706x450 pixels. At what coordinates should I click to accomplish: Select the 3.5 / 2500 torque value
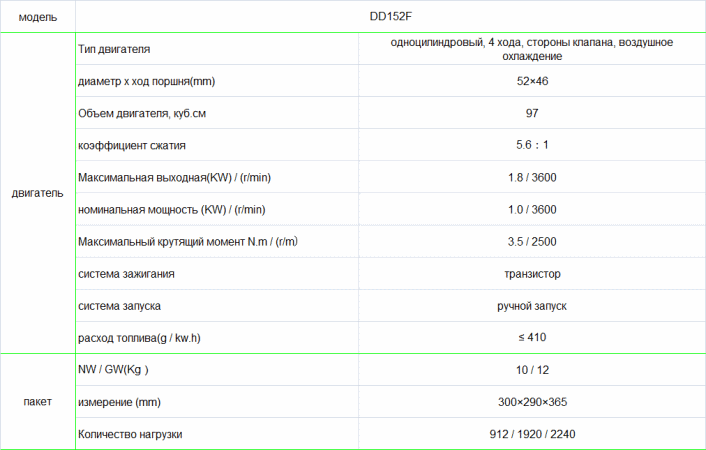pos(532,241)
